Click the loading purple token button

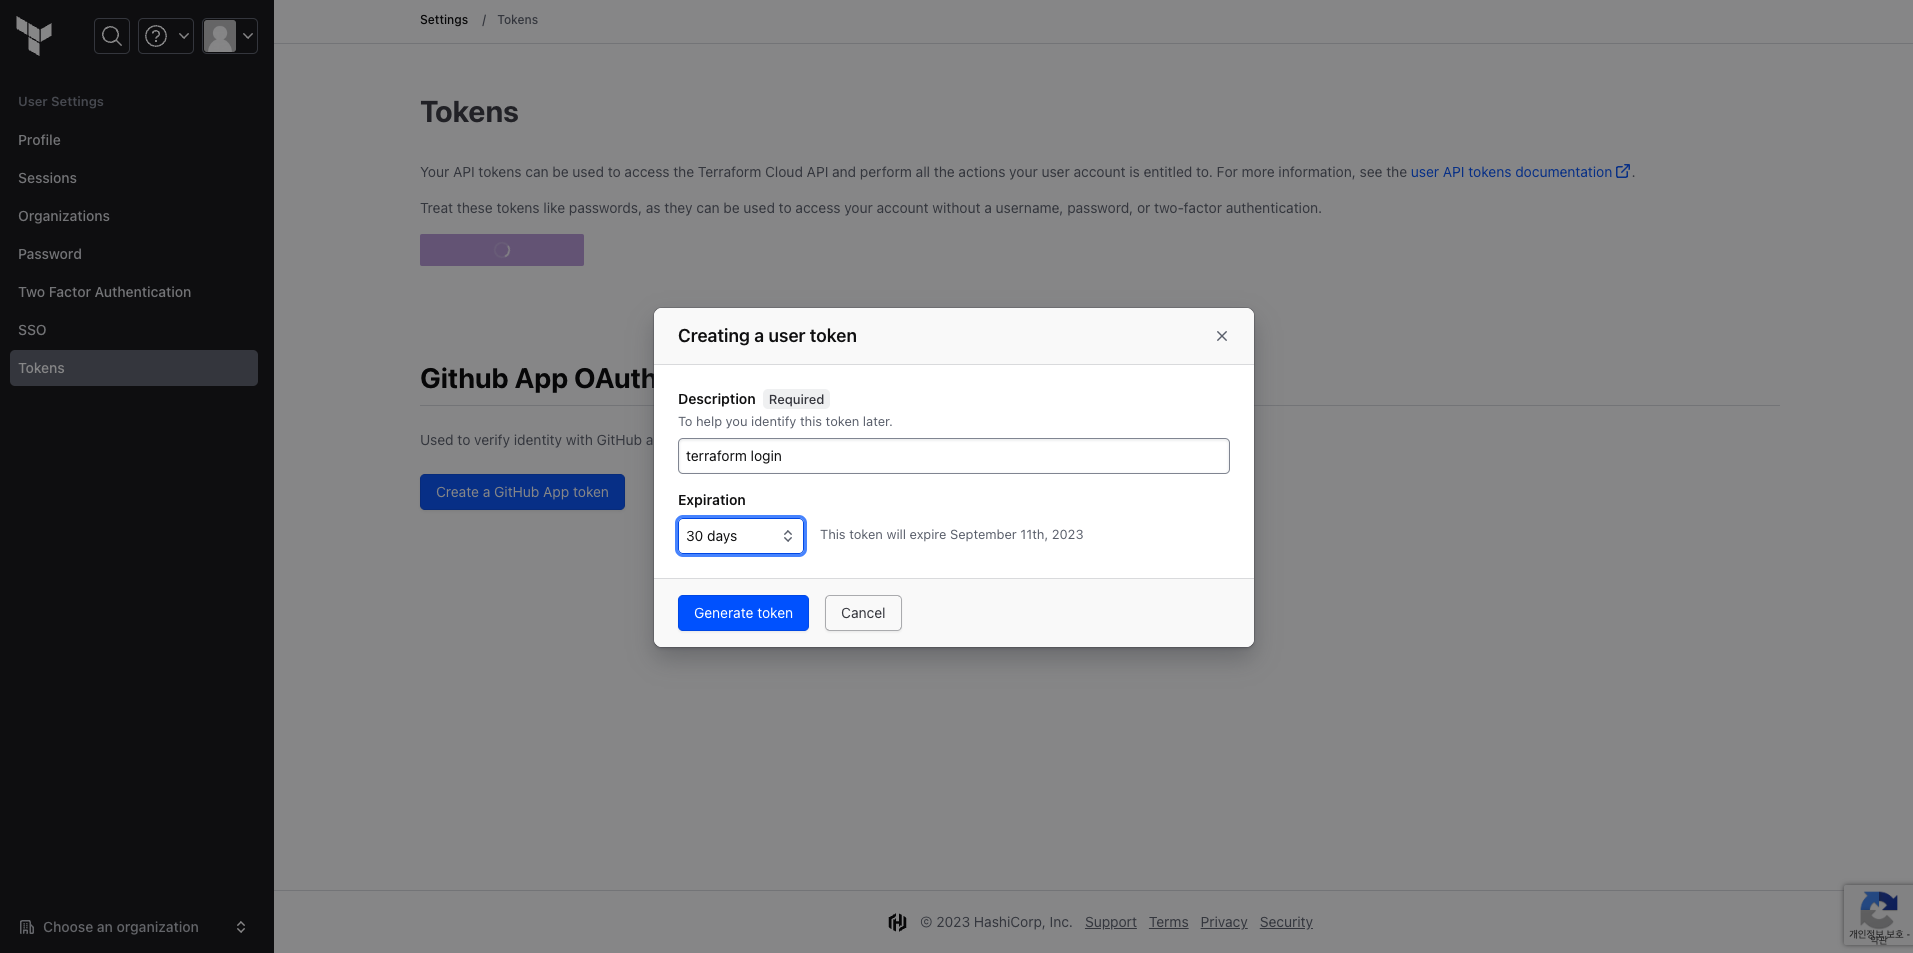click(502, 250)
